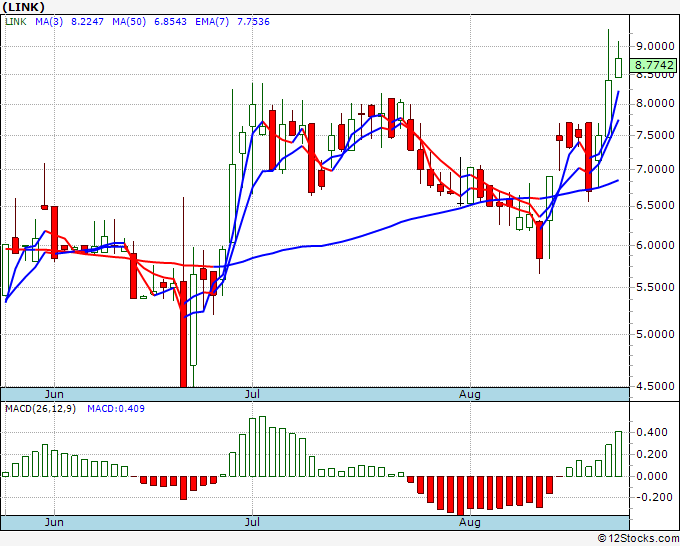This screenshot has width=680, height=546.
Task: Select the LINK legend label
Action: 16,22
